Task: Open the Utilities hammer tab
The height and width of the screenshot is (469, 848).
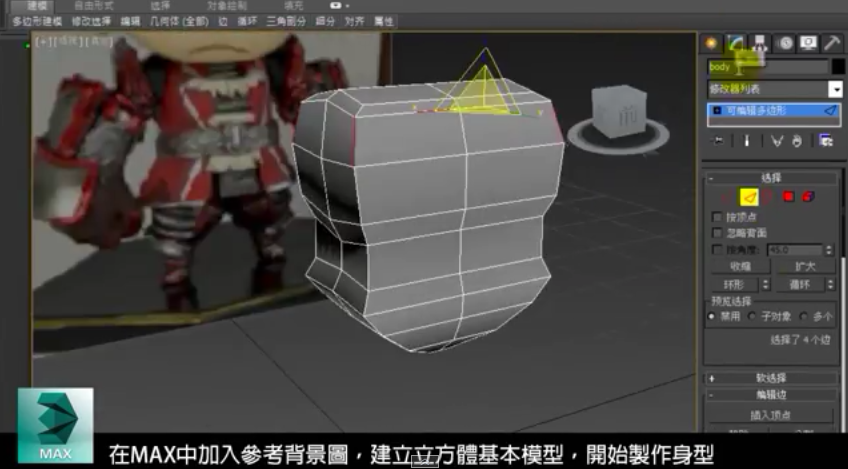Action: pos(833,43)
